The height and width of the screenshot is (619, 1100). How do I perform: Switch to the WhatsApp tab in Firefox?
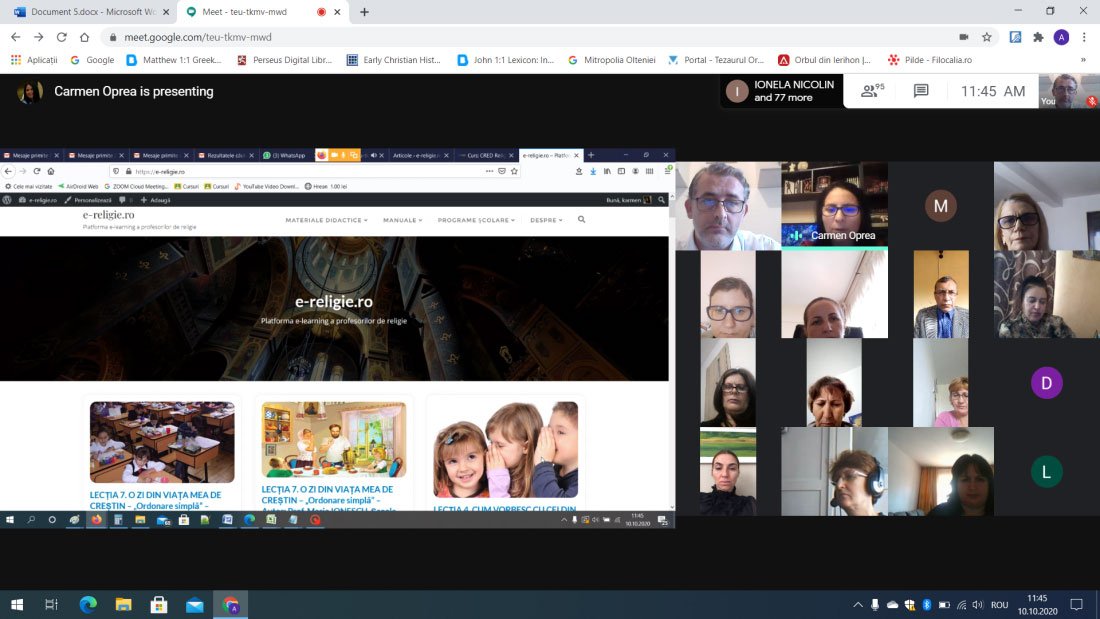[x=287, y=155]
